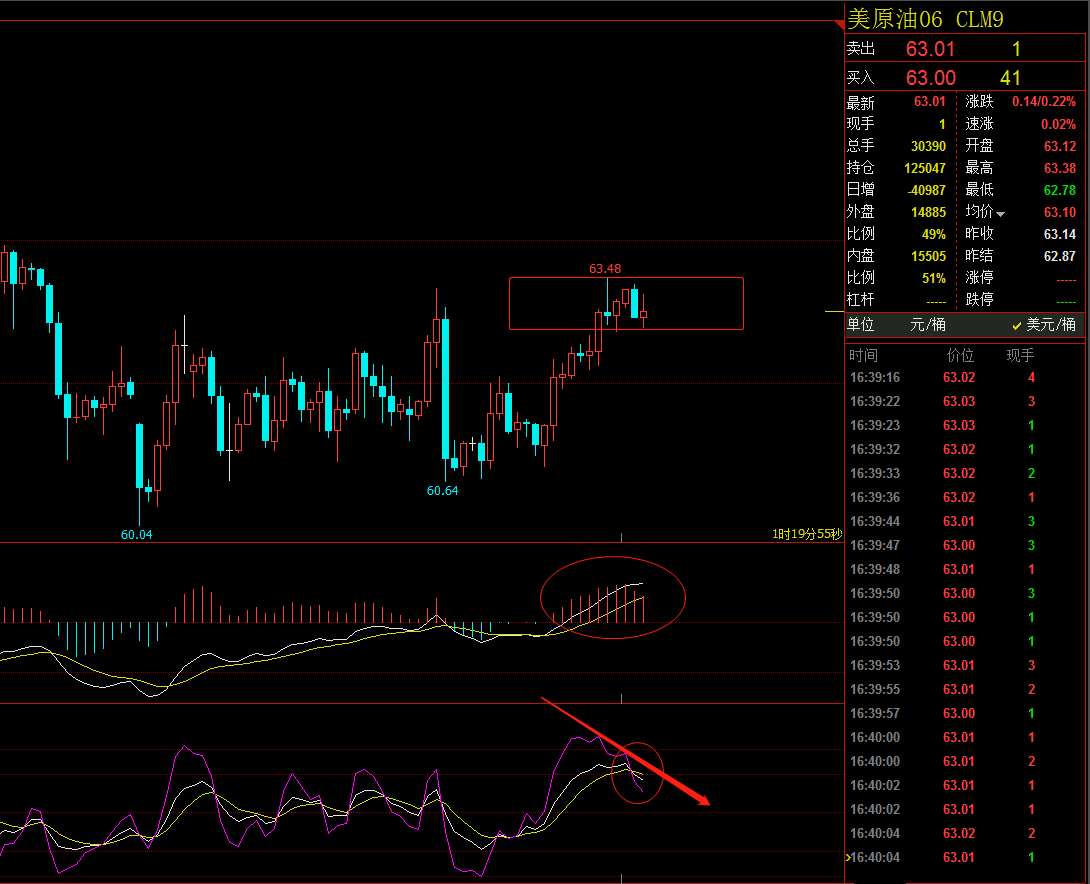Click the 跌停 label
This screenshot has width=1090, height=884.
point(979,300)
